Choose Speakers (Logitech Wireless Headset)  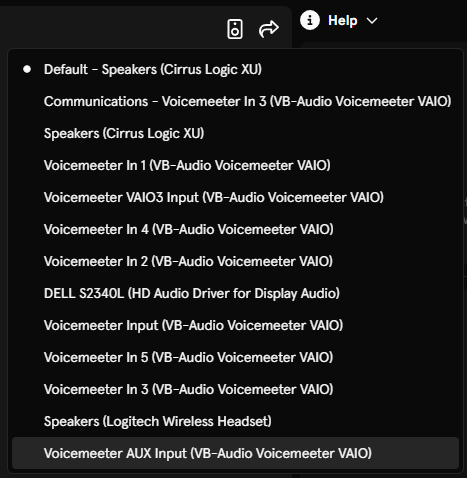[x=235, y=421]
